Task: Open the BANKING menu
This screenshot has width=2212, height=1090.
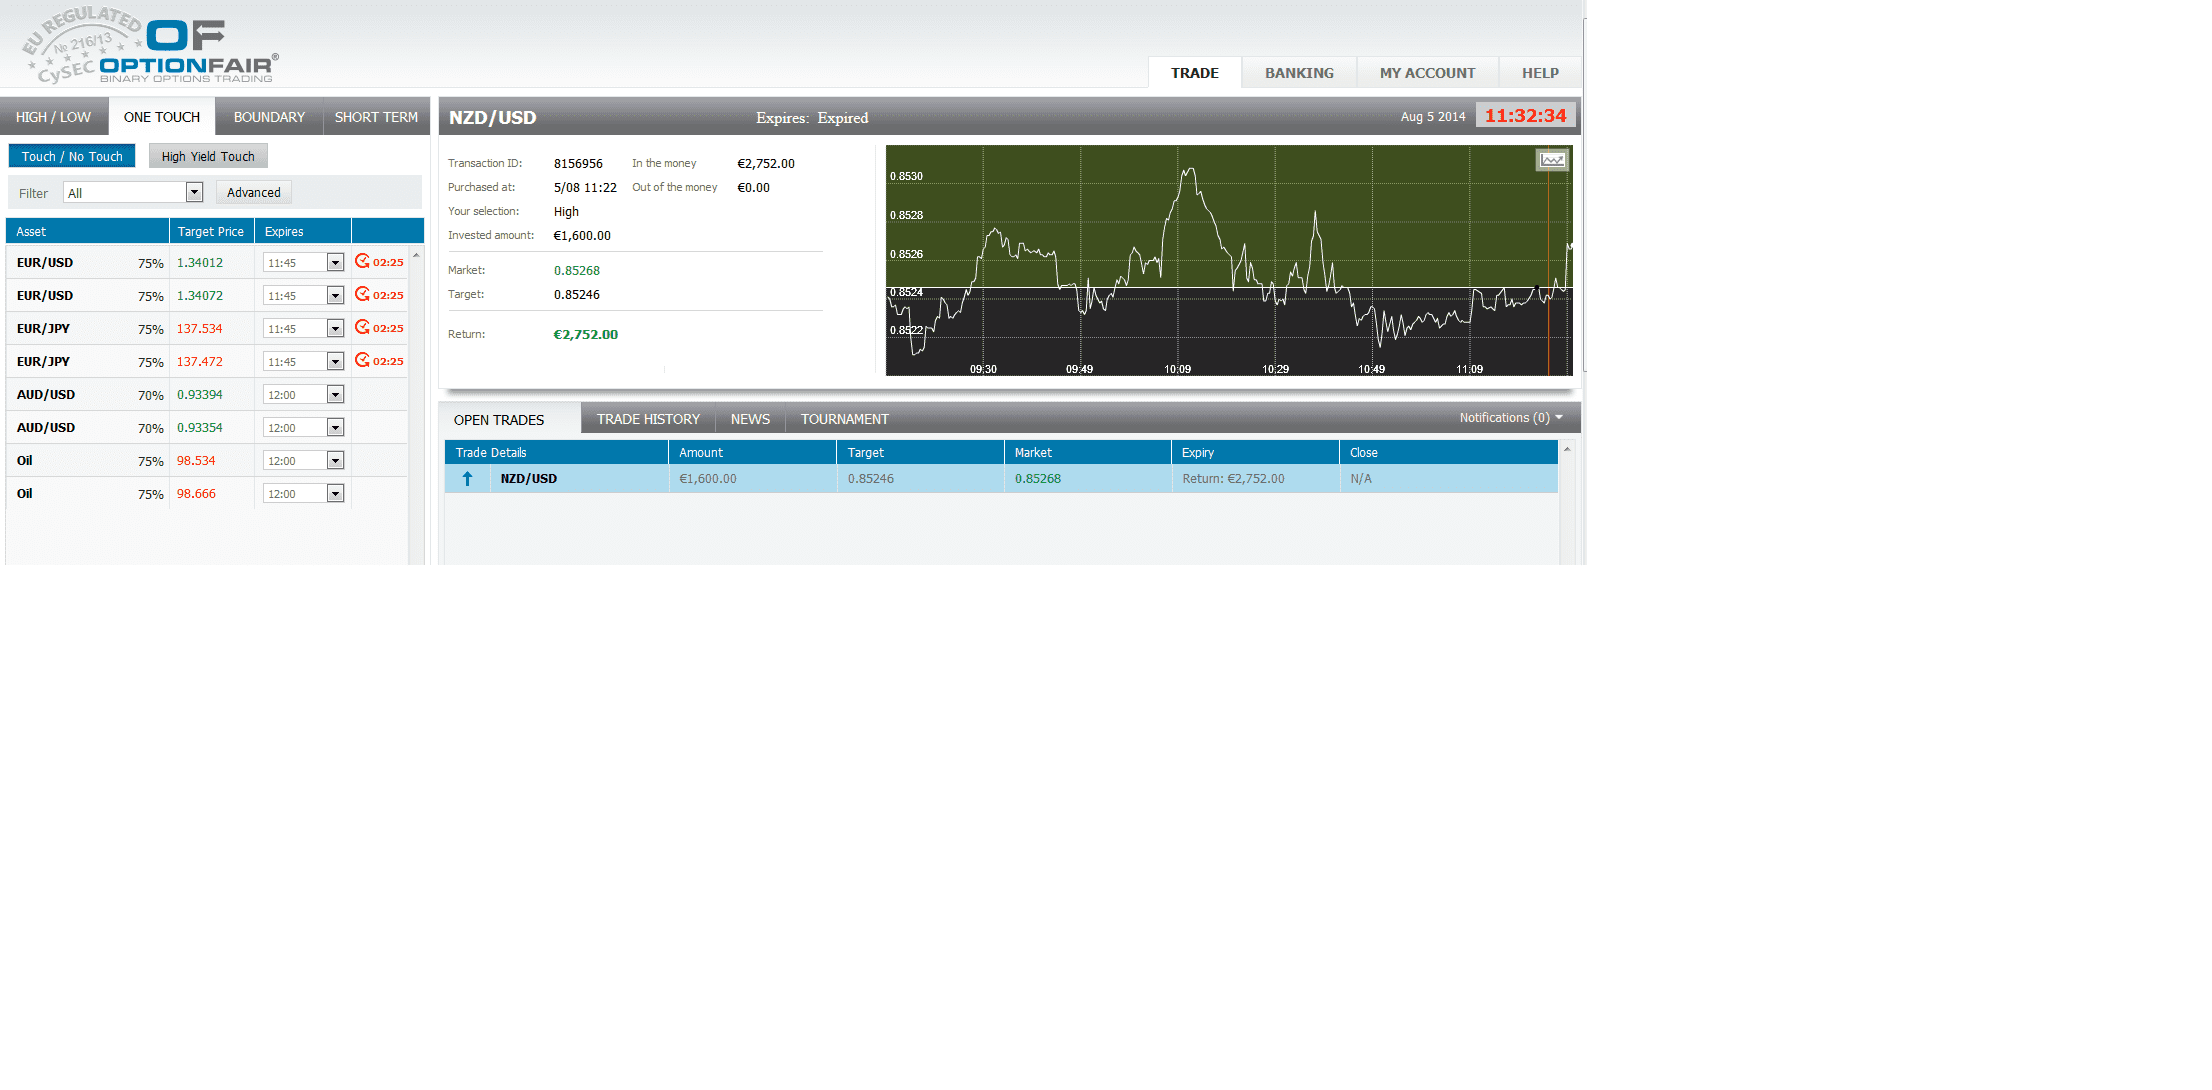Action: coord(1297,72)
